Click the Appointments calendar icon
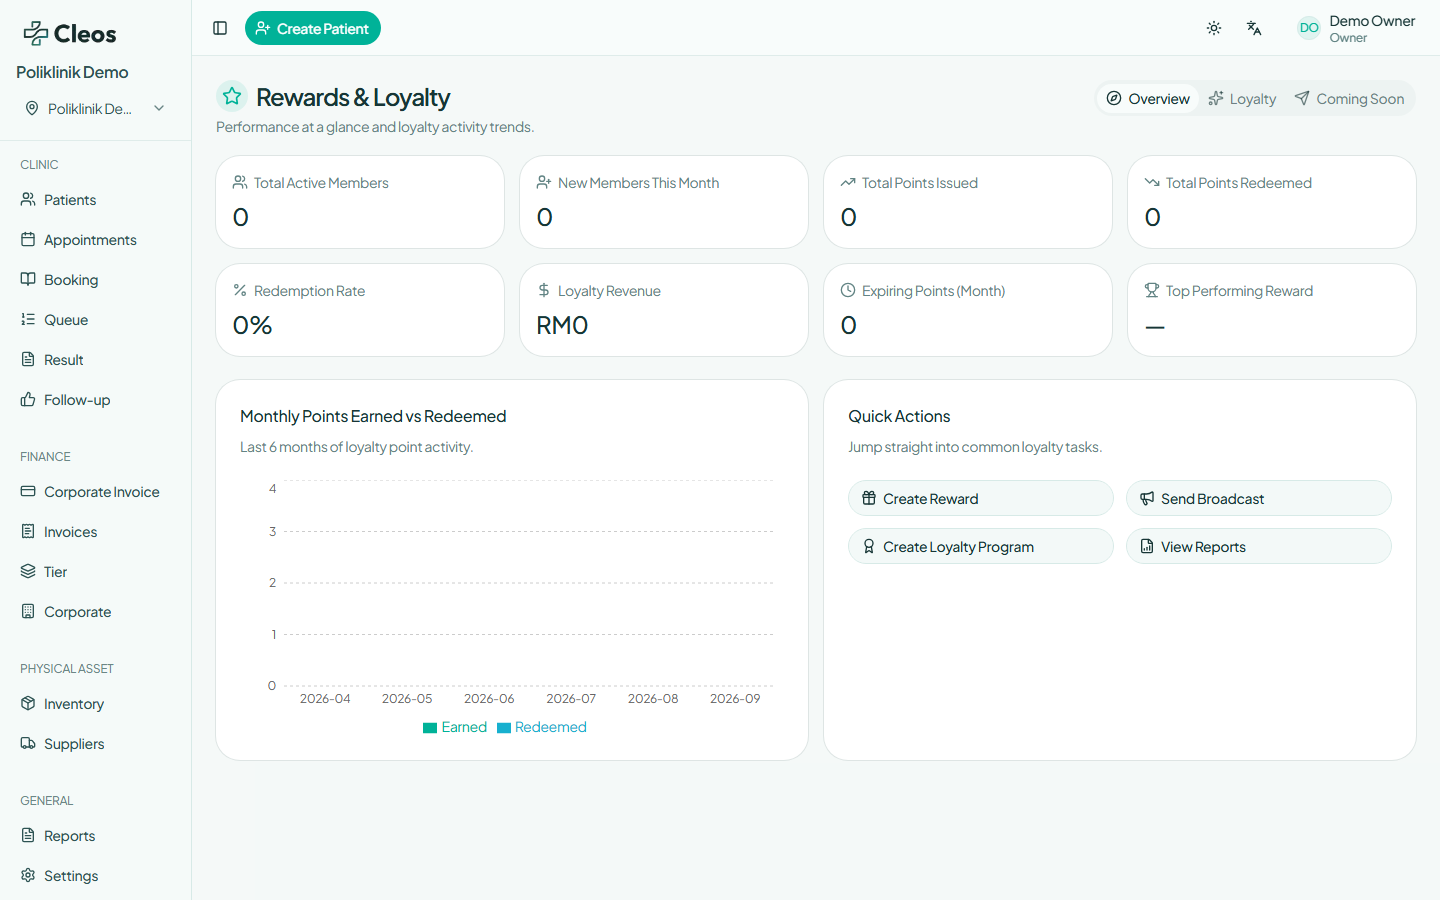This screenshot has width=1440, height=900. [28, 240]
